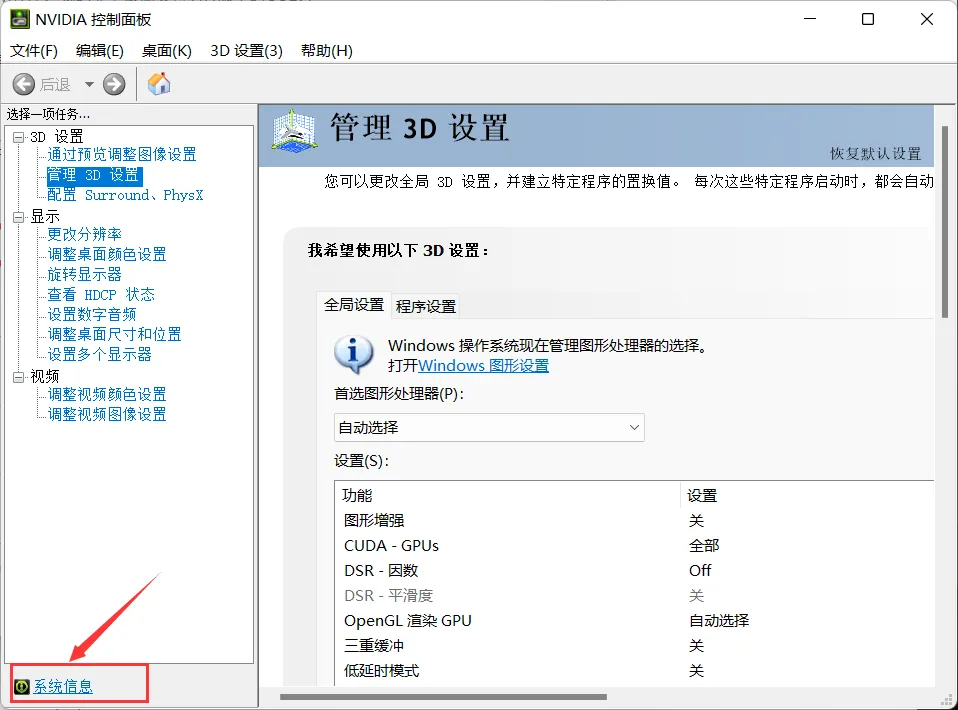Open 查看 HDCP 状态 task
Viewport: 958px width, 710px height.
pos(101,295)
